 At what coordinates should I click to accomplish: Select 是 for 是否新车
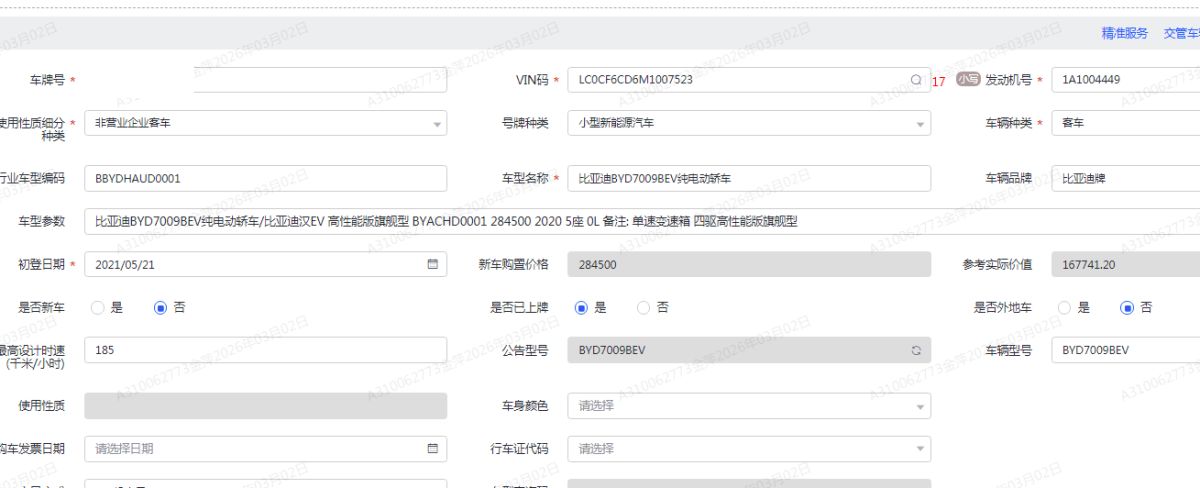(98, 308)
